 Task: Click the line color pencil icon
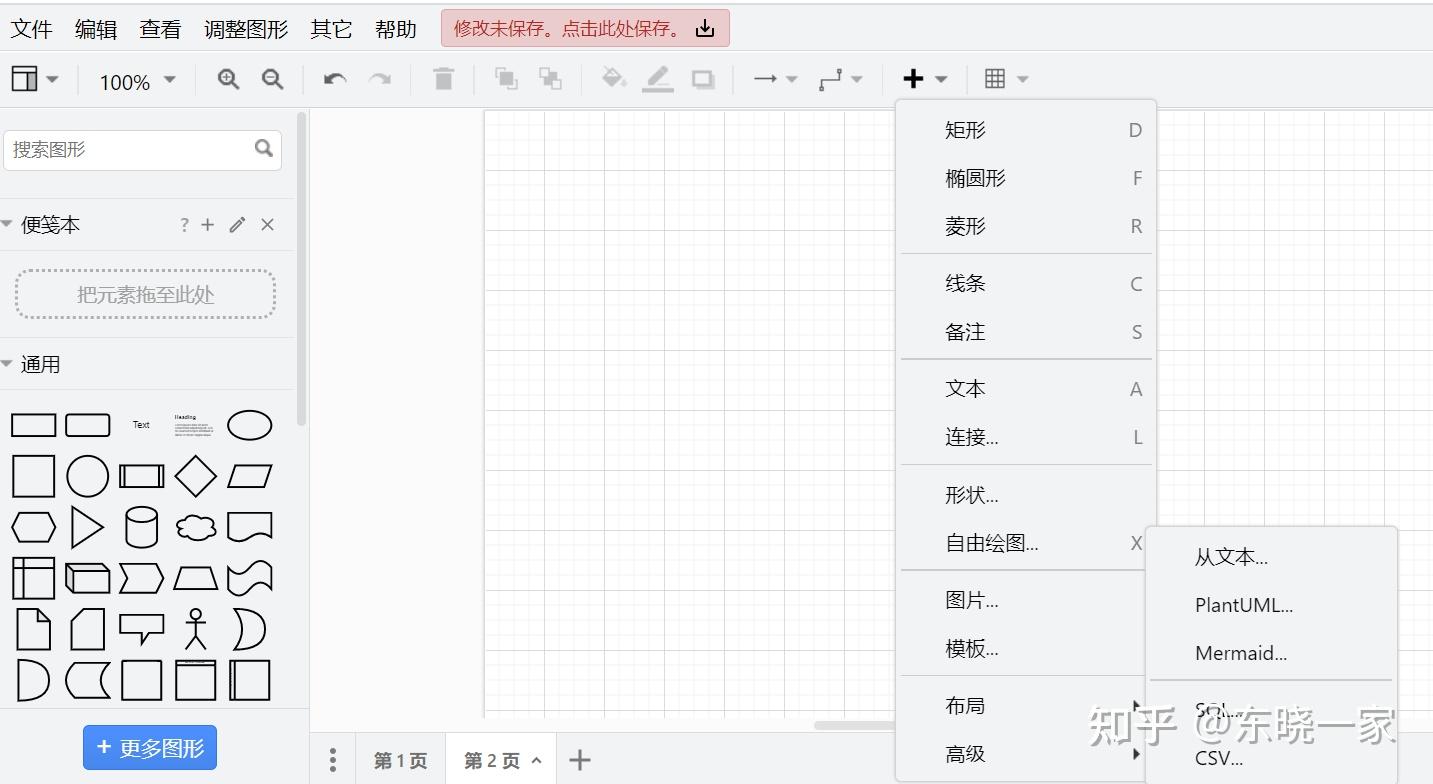657,79
